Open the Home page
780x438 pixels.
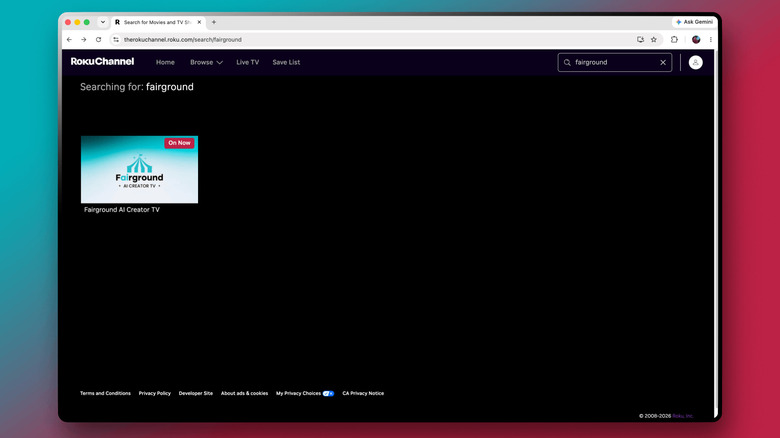165,62
